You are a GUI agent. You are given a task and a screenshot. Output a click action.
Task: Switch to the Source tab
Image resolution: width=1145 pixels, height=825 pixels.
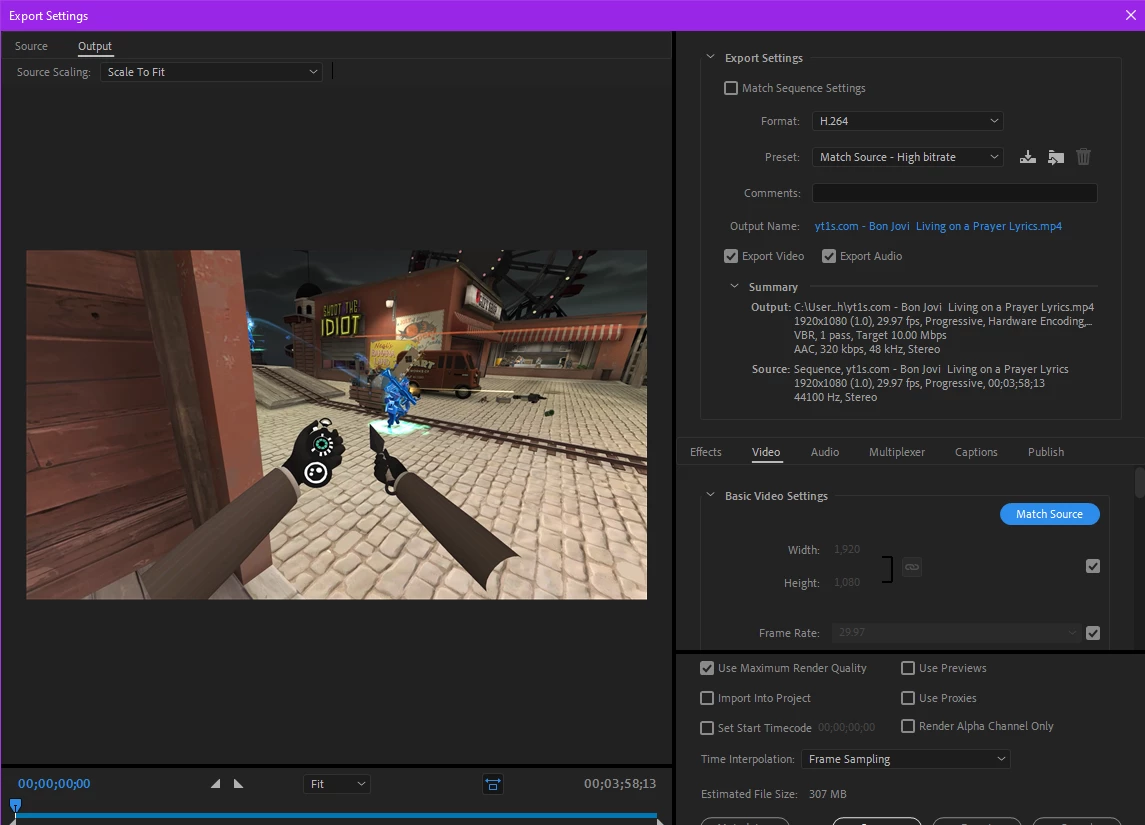coord(31,46)
